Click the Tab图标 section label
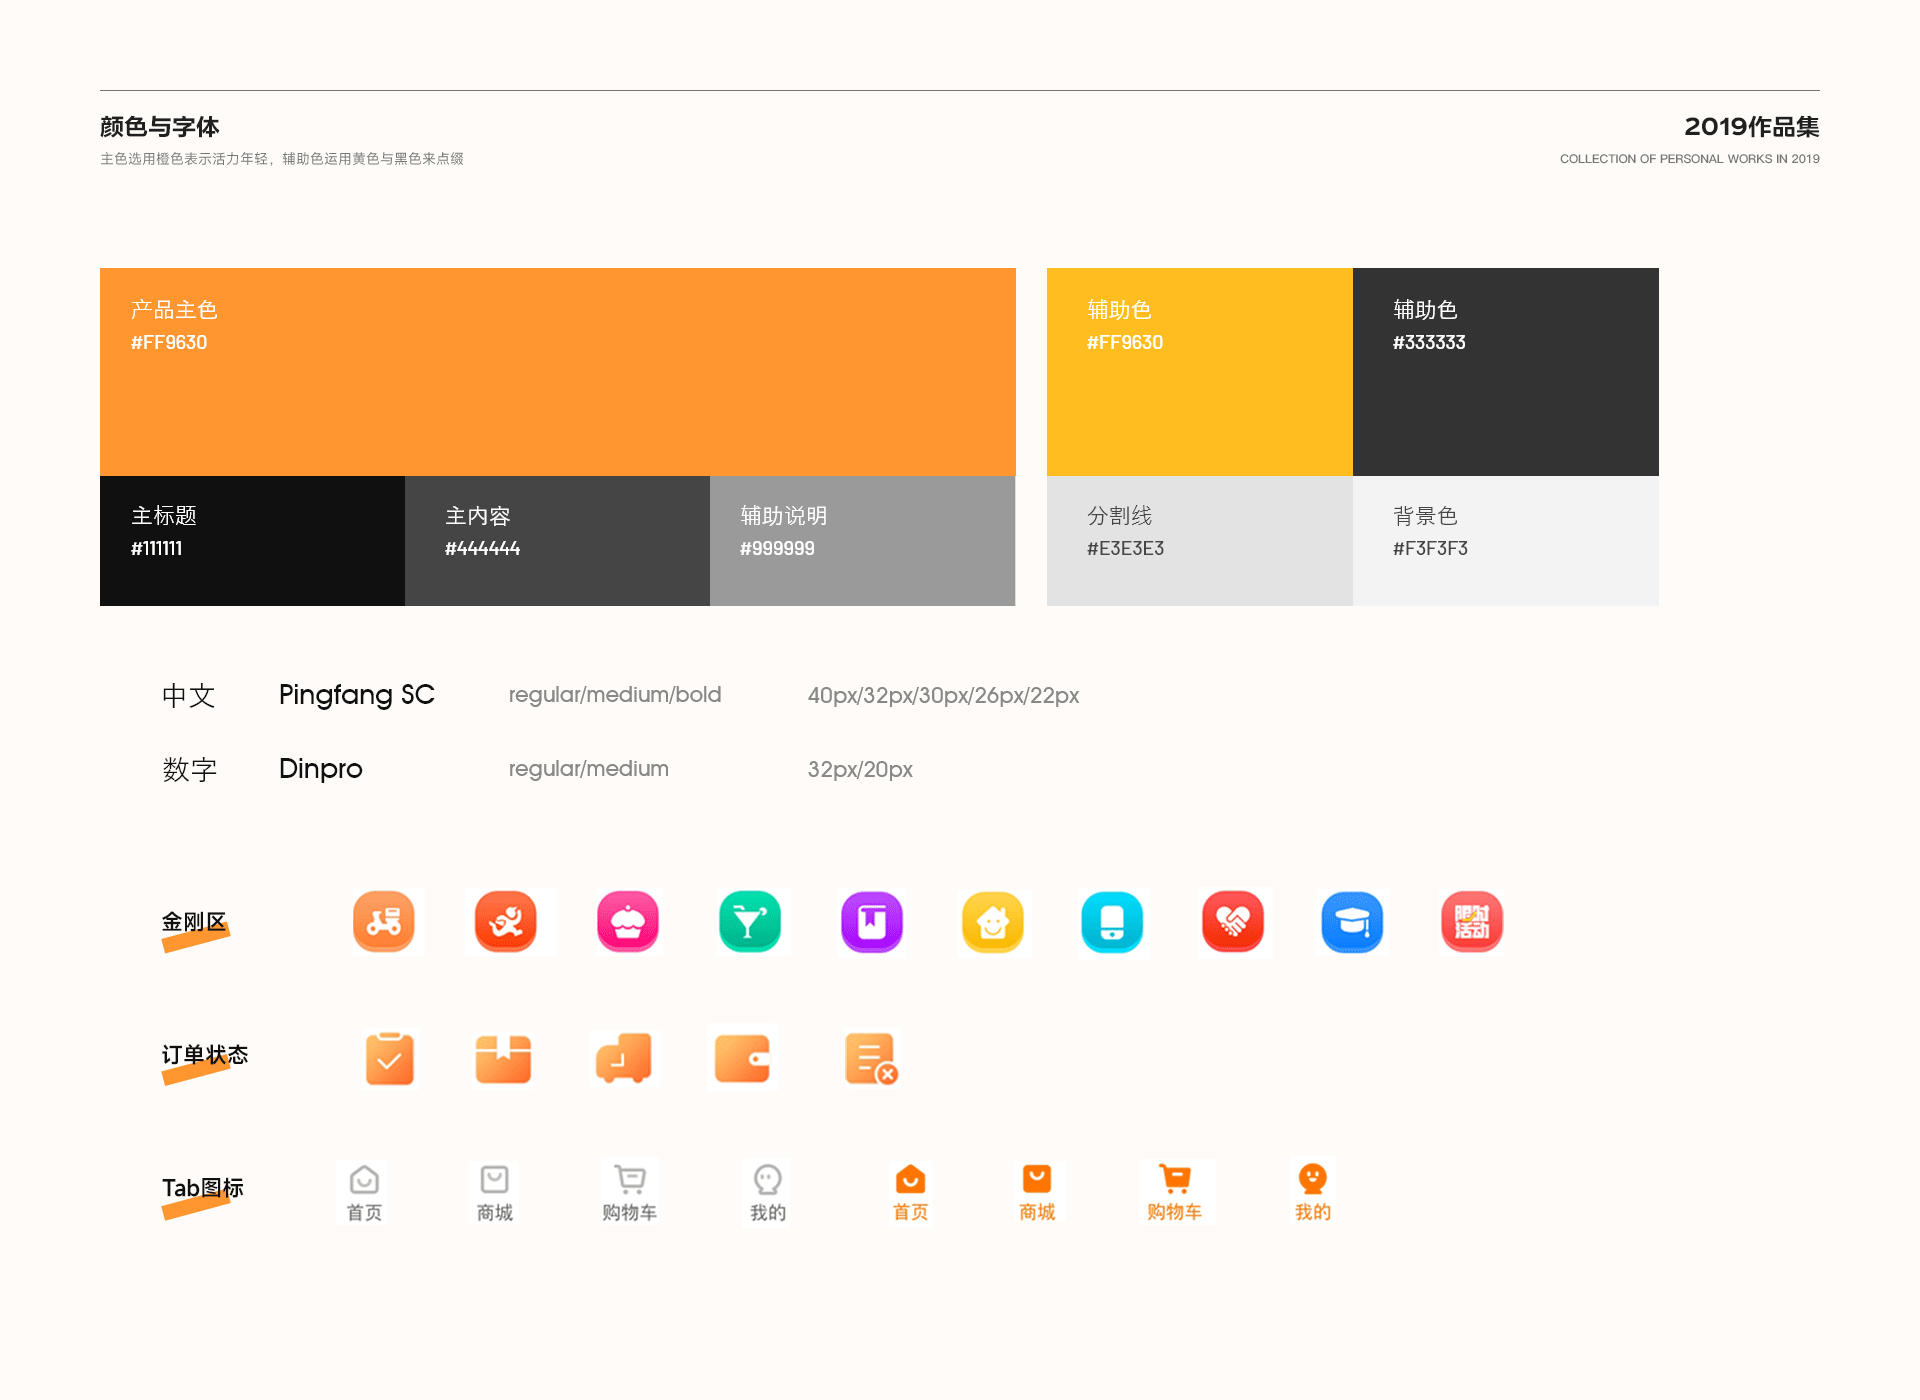 203,1188
